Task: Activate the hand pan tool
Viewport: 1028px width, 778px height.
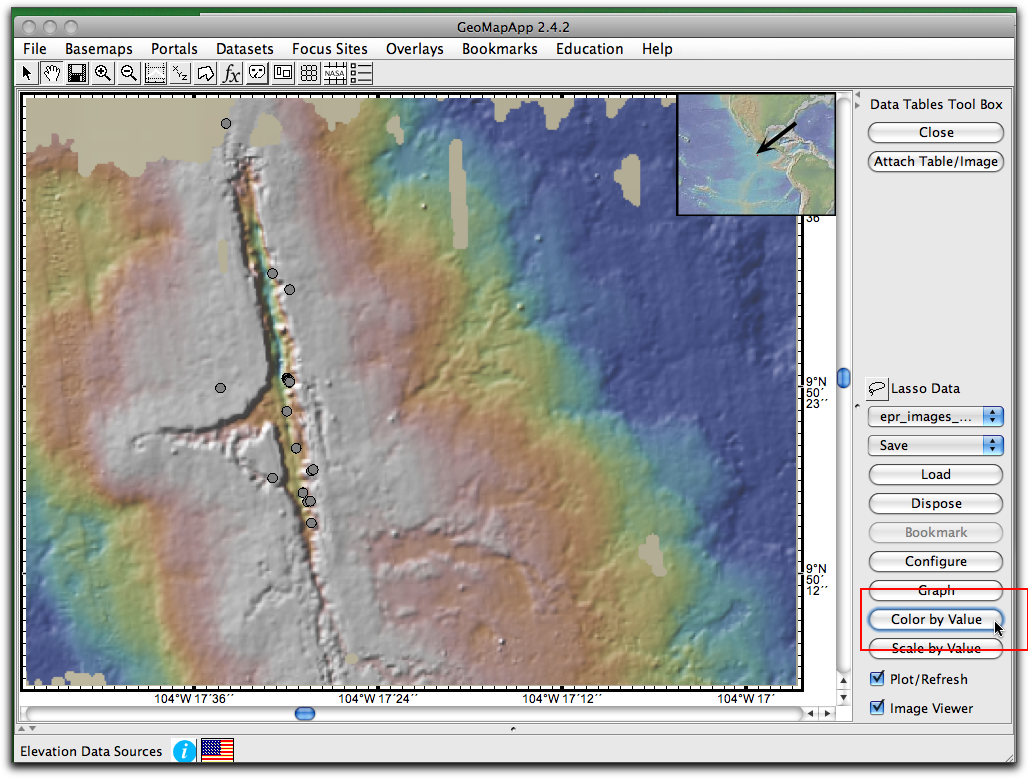Action: tap(51, 72)
